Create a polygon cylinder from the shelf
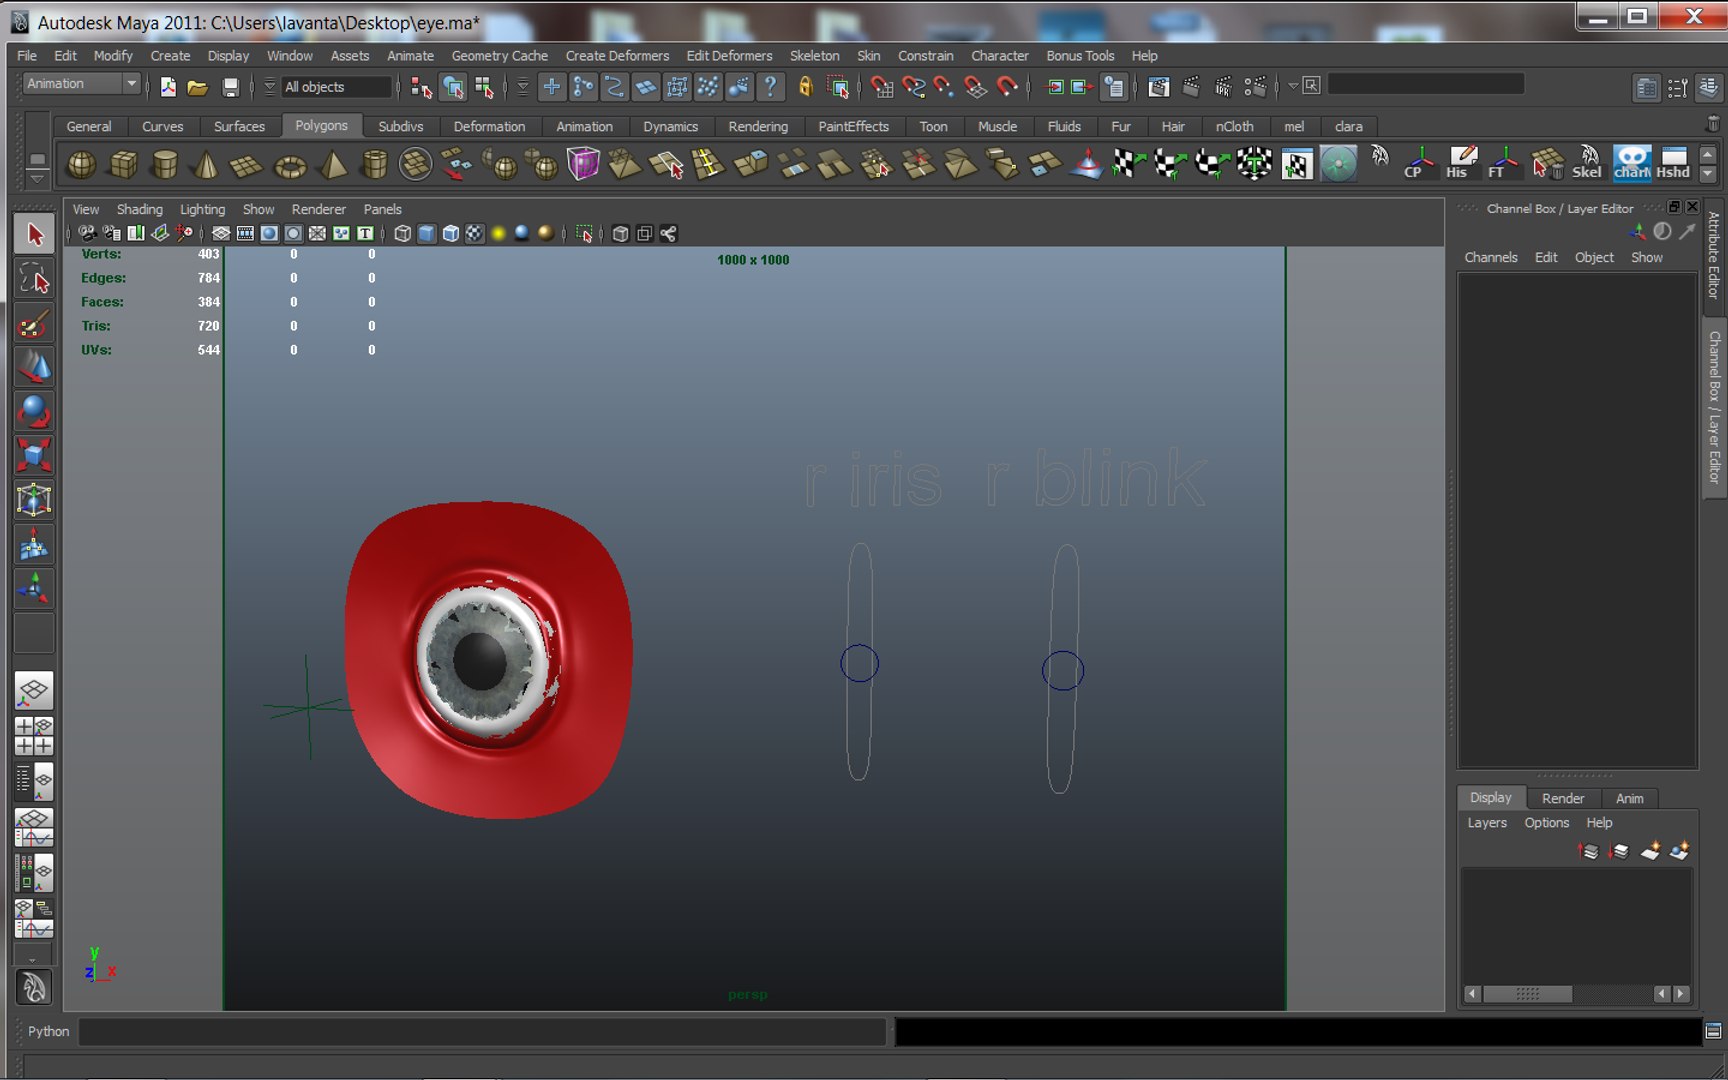 tap(165, 164)
